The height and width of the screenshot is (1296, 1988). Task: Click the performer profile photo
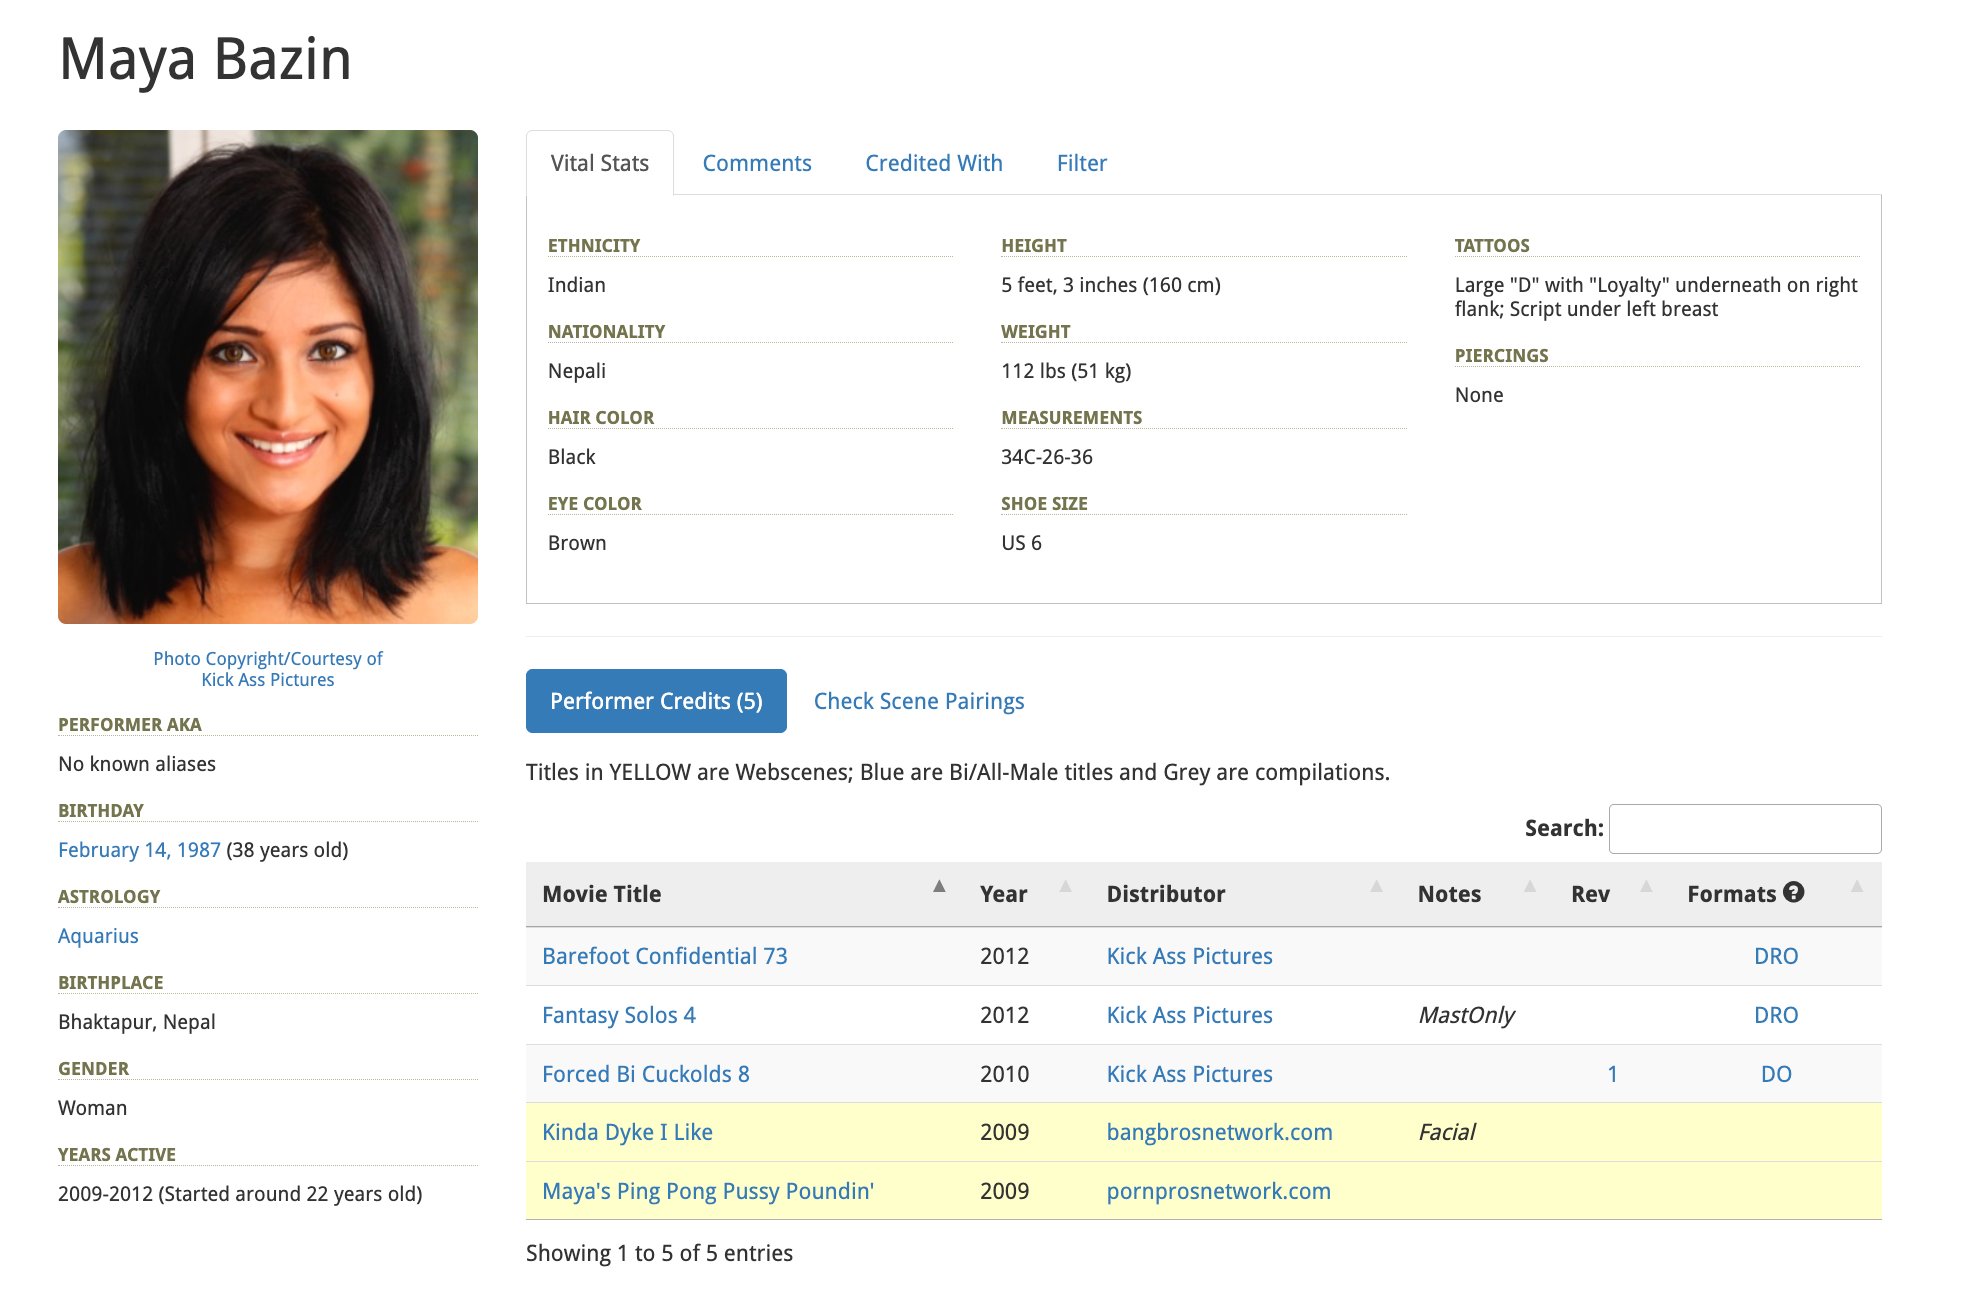click(268, 377)
